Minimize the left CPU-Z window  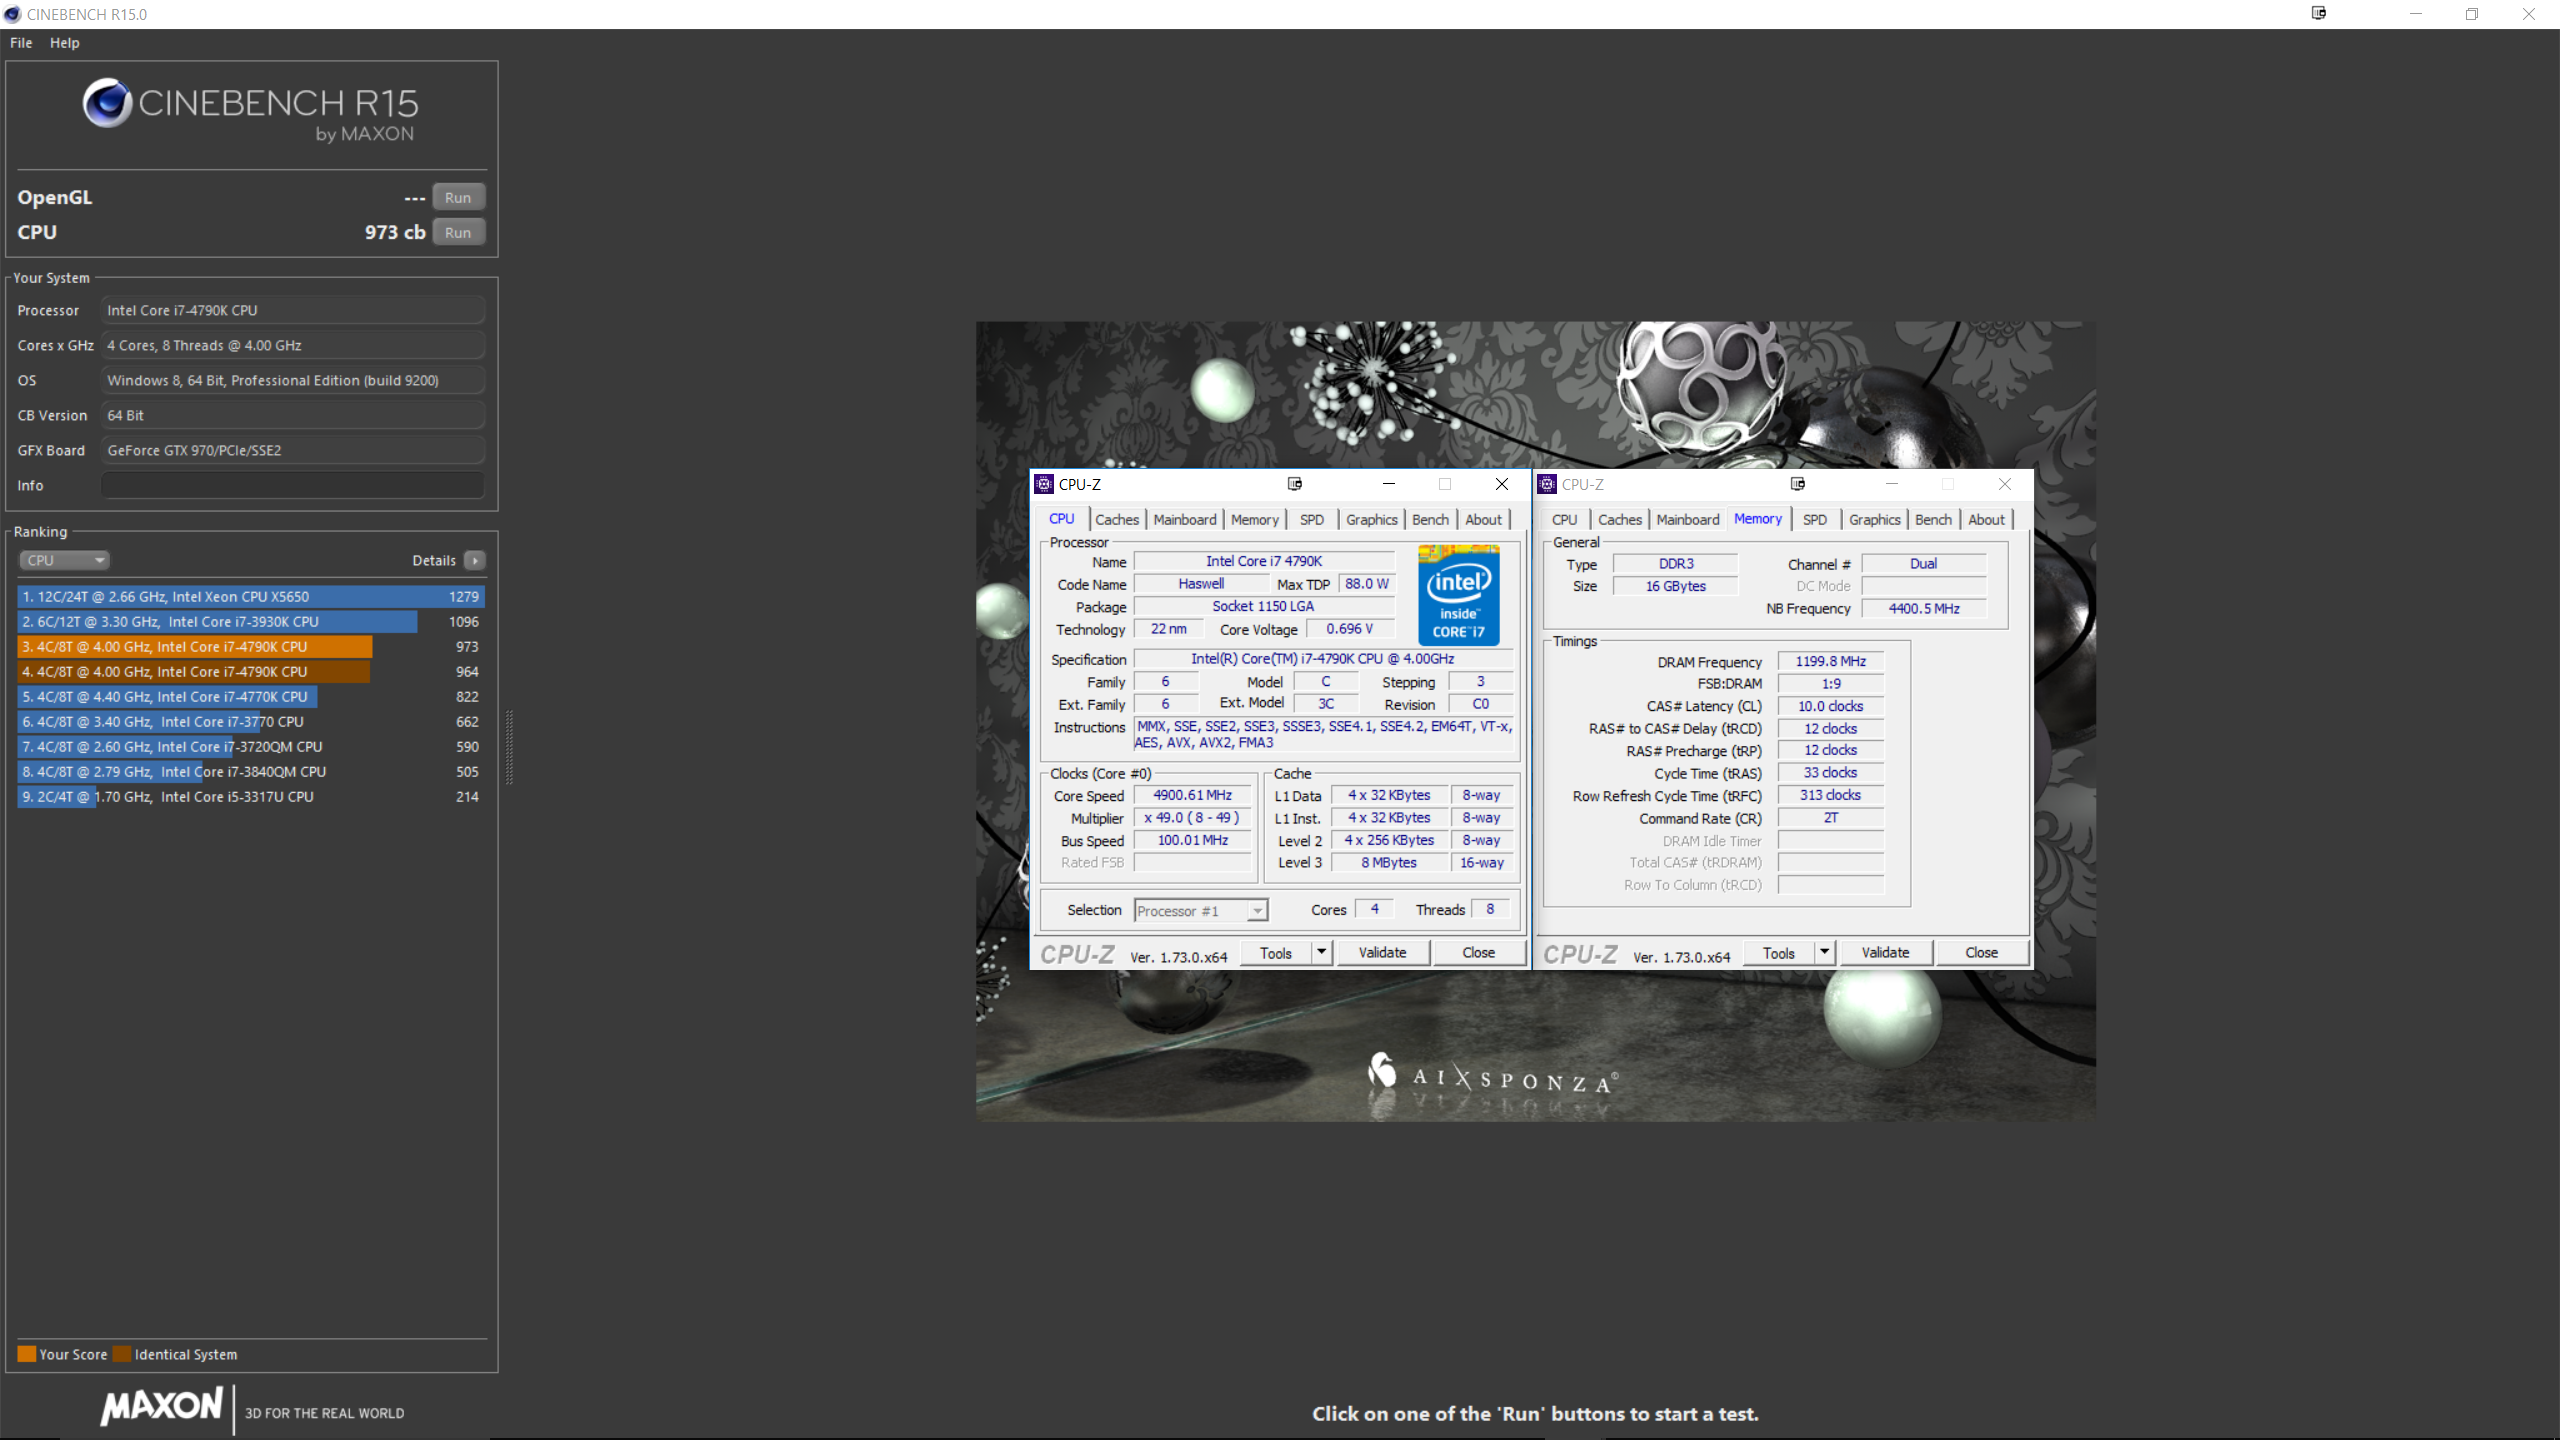pos(1389,484)
